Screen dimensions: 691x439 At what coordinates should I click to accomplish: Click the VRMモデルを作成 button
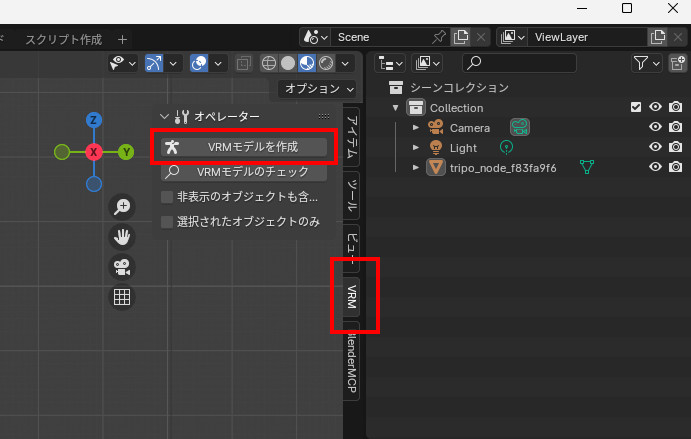coord(244,147)
